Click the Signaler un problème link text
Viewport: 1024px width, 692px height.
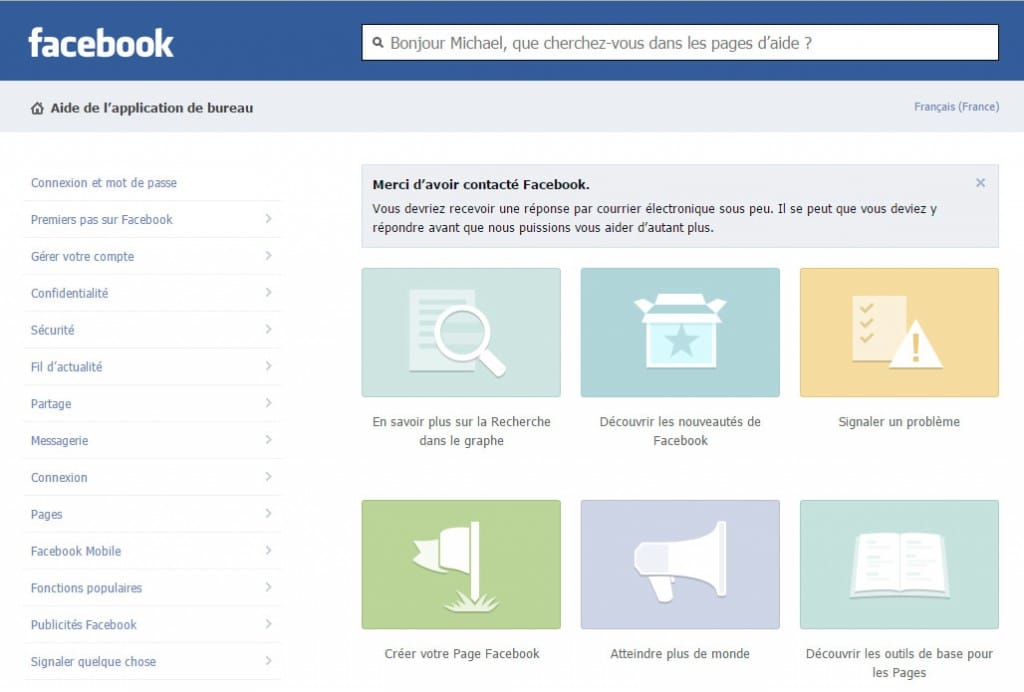(899, 422)
